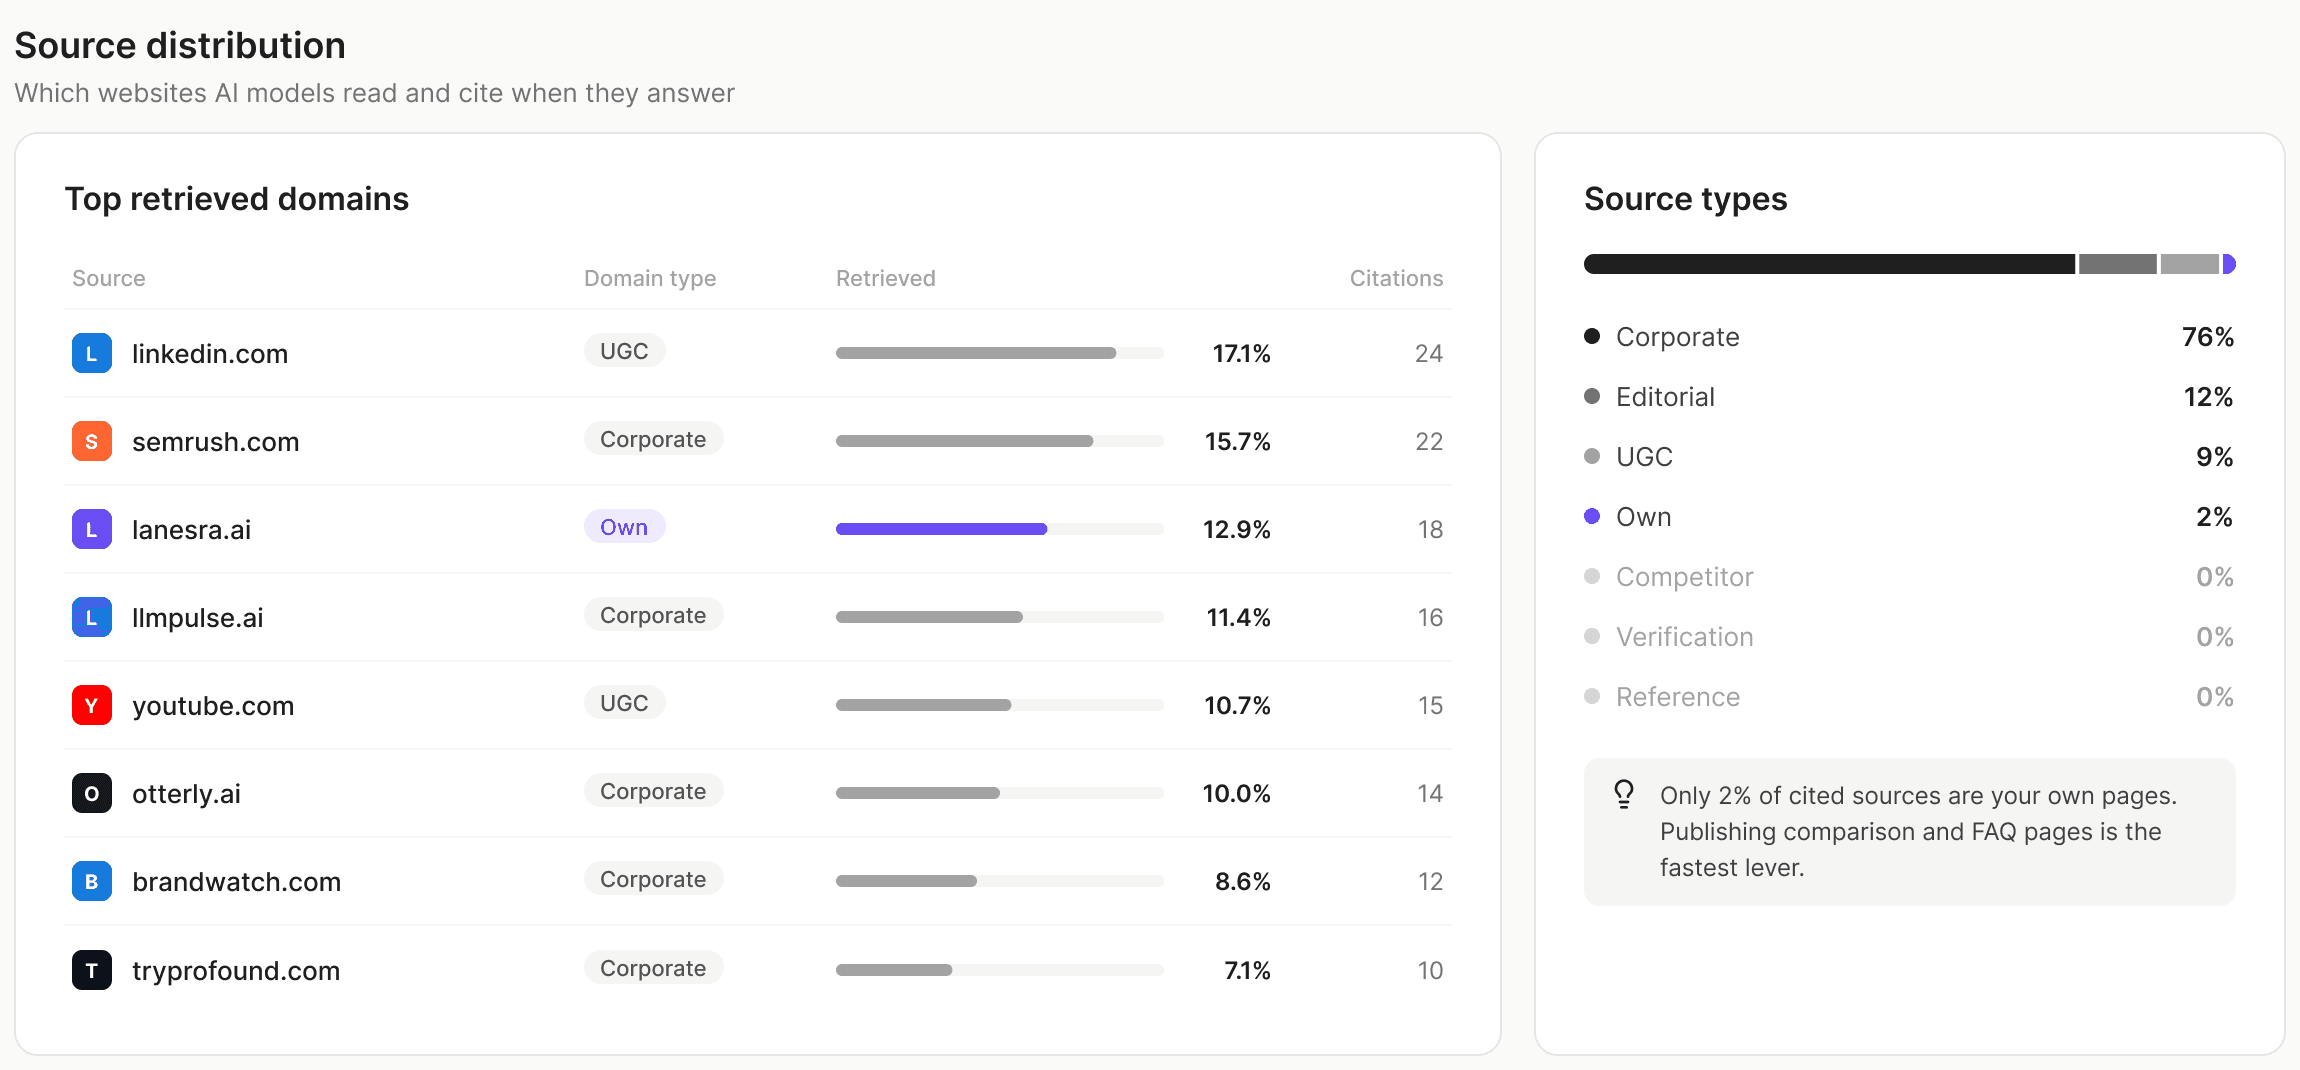Screen dimensions: 2300x1070
Task: Sort by the Domain type column header
Action: [x=650, y=278]
